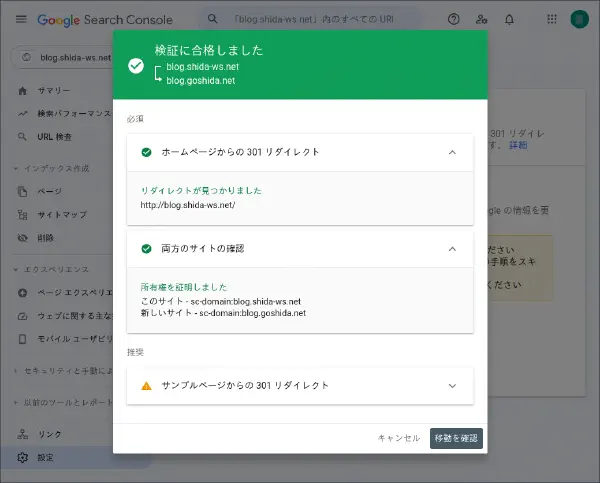Click the warning triangle beside サンプルページからの 301 リダイレクト
600x483 pixels.
pyautogui.click(x=146, y=386)
